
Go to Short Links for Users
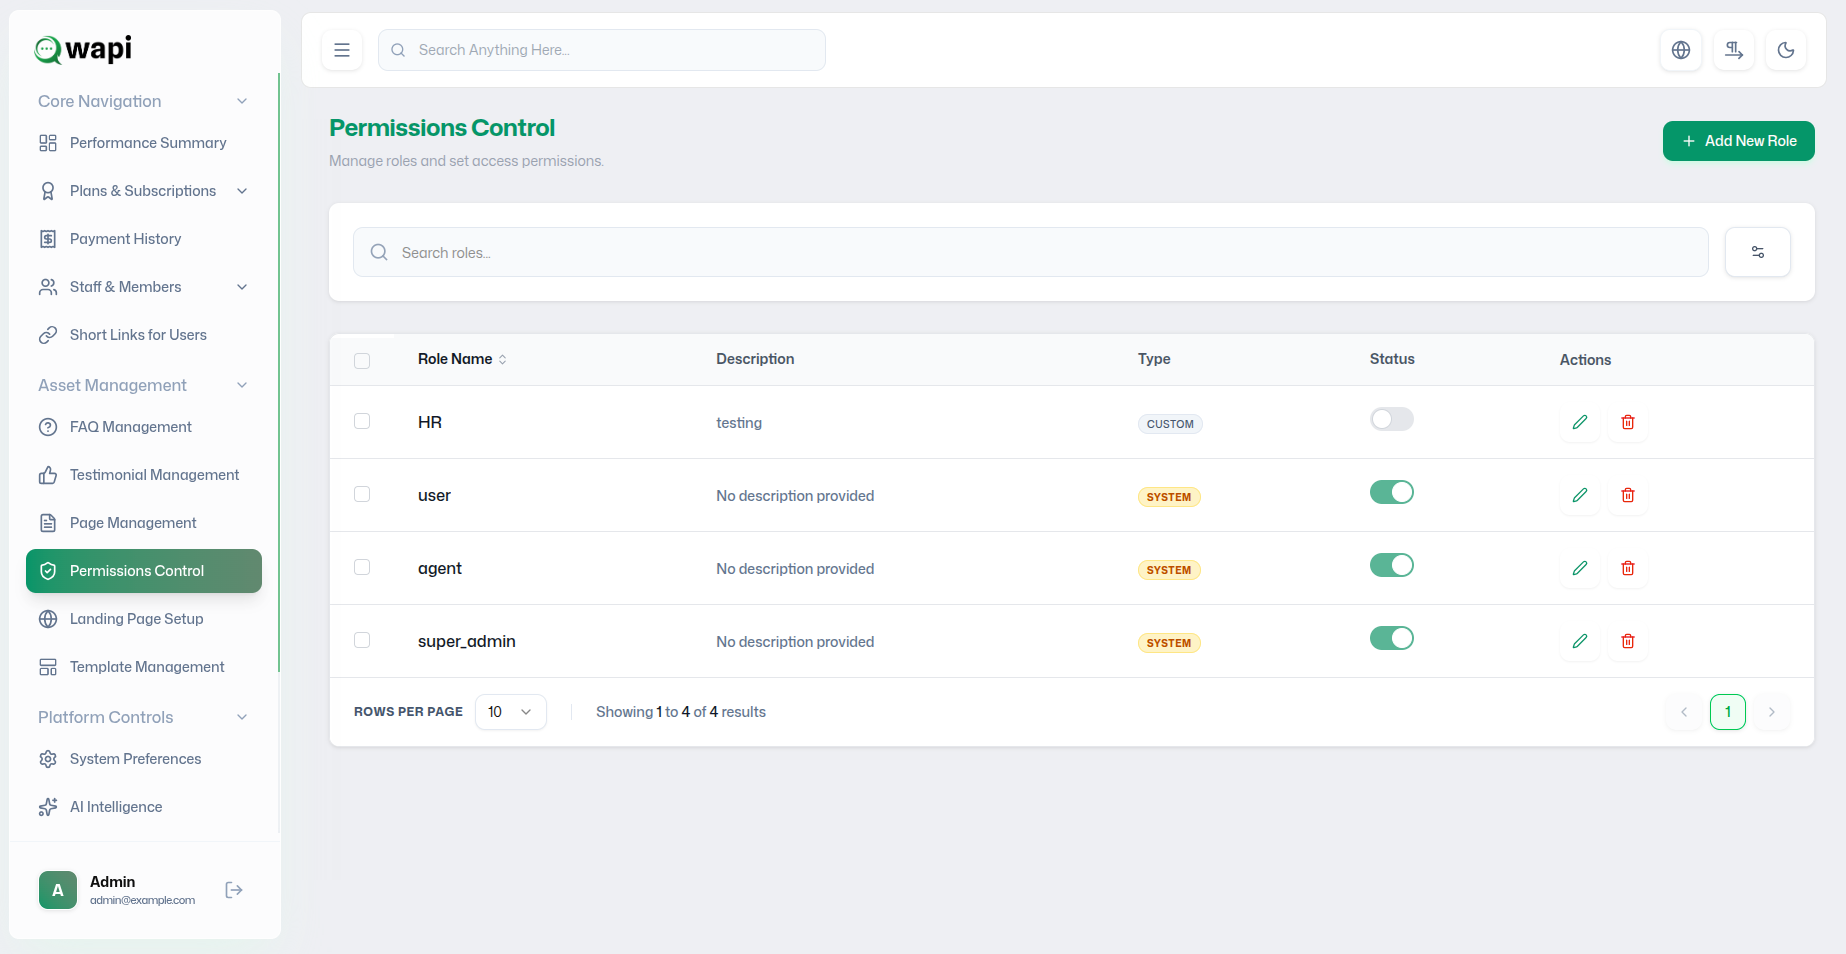(x=144, y=335)
